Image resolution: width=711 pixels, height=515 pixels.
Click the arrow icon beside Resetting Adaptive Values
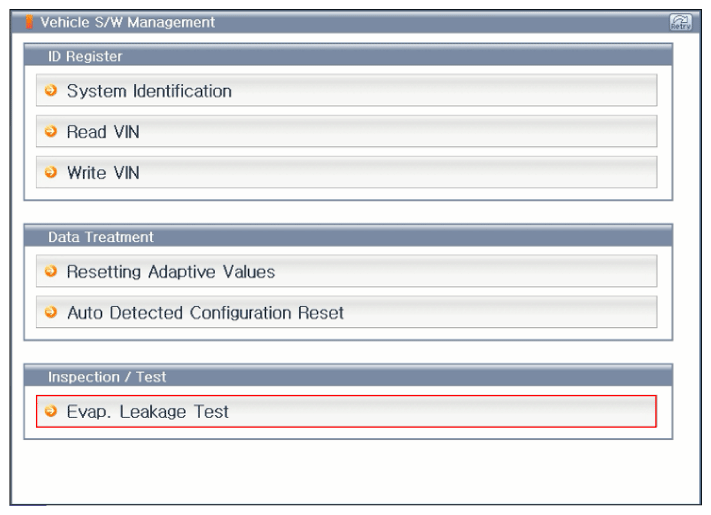coord(51,271)
